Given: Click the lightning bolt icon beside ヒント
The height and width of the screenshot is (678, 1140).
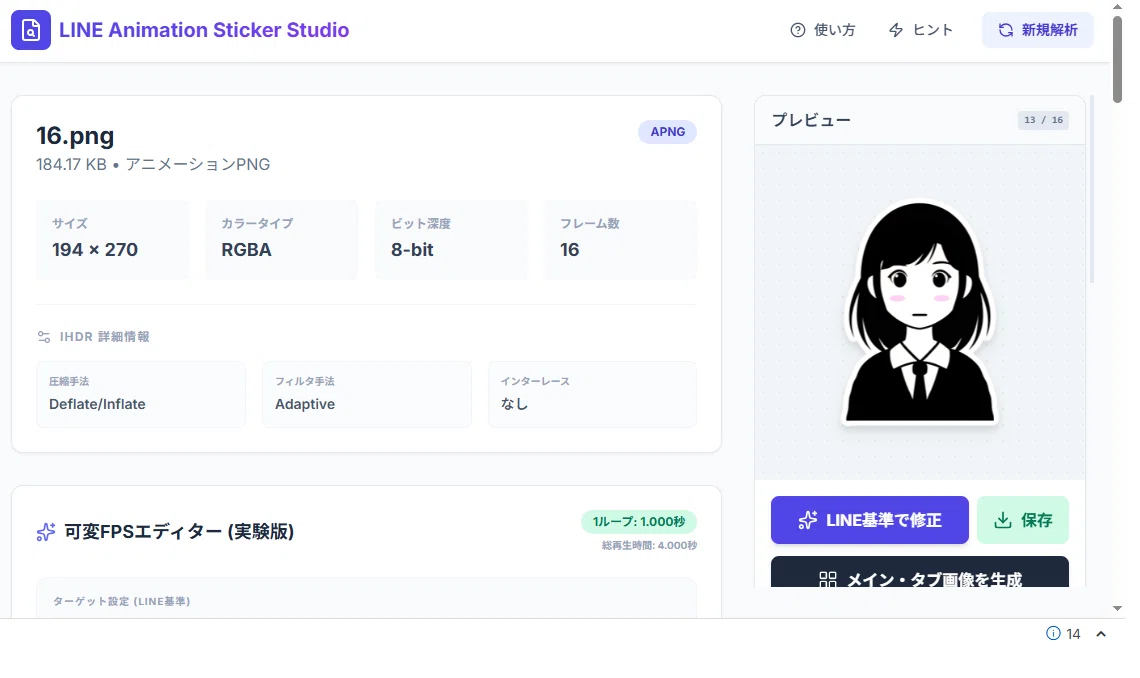Looking at the screenshot, I should (x=896, y=30).
